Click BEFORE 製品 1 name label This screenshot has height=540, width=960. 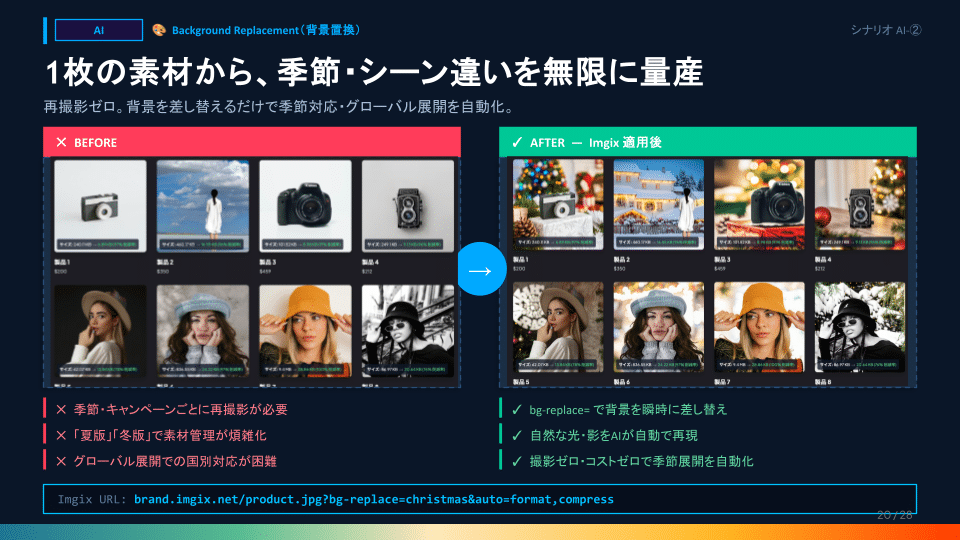[x=62, y=262]
